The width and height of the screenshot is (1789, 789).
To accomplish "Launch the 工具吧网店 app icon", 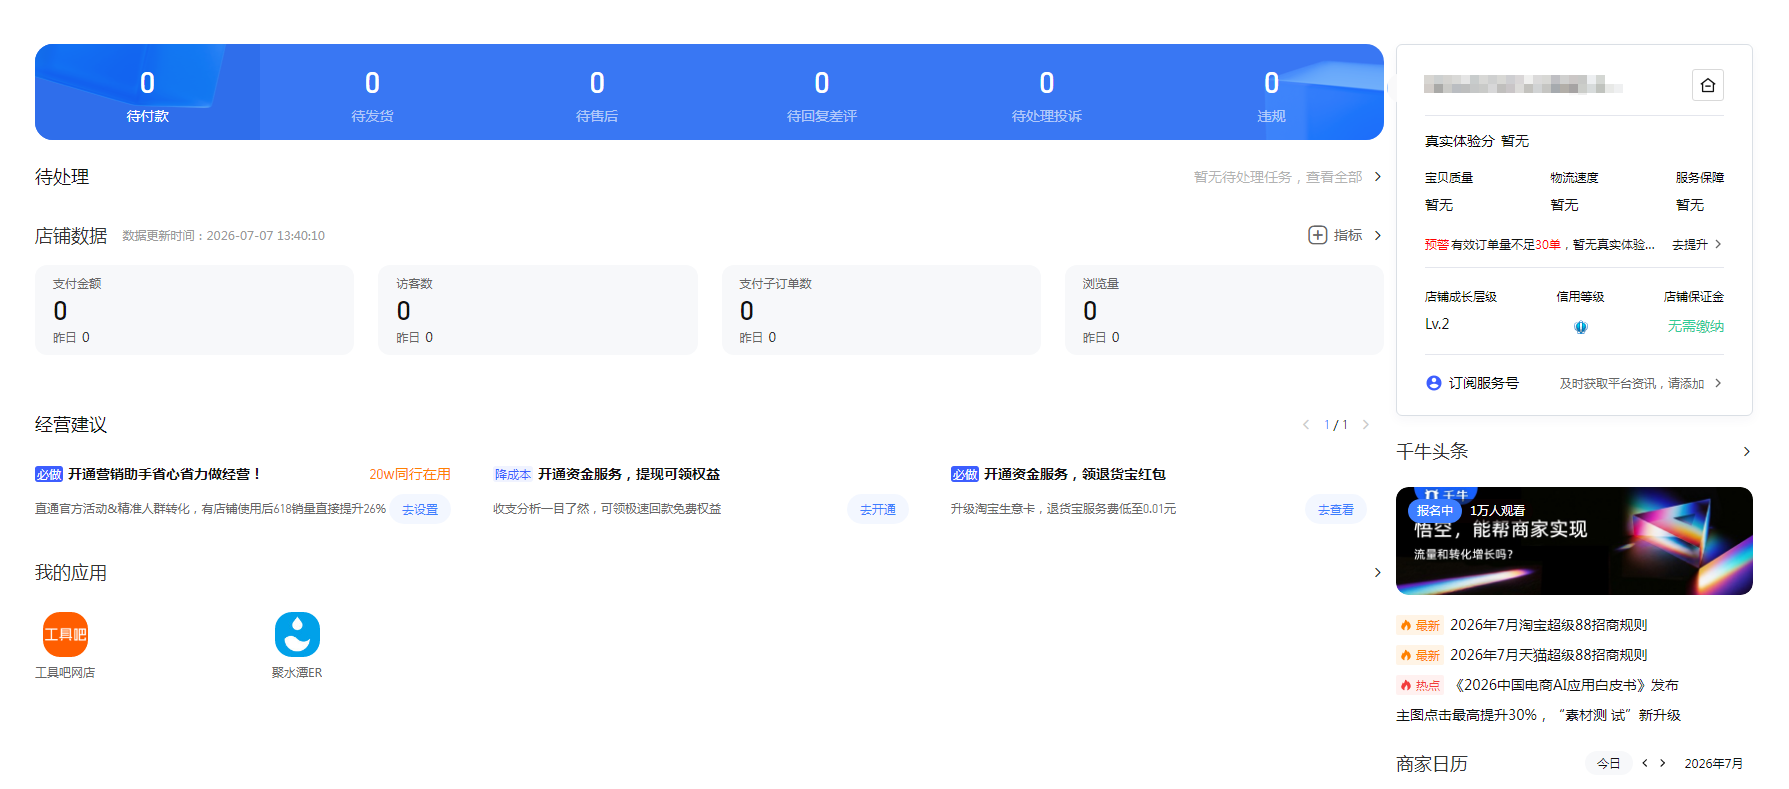I will click(65, 634).
